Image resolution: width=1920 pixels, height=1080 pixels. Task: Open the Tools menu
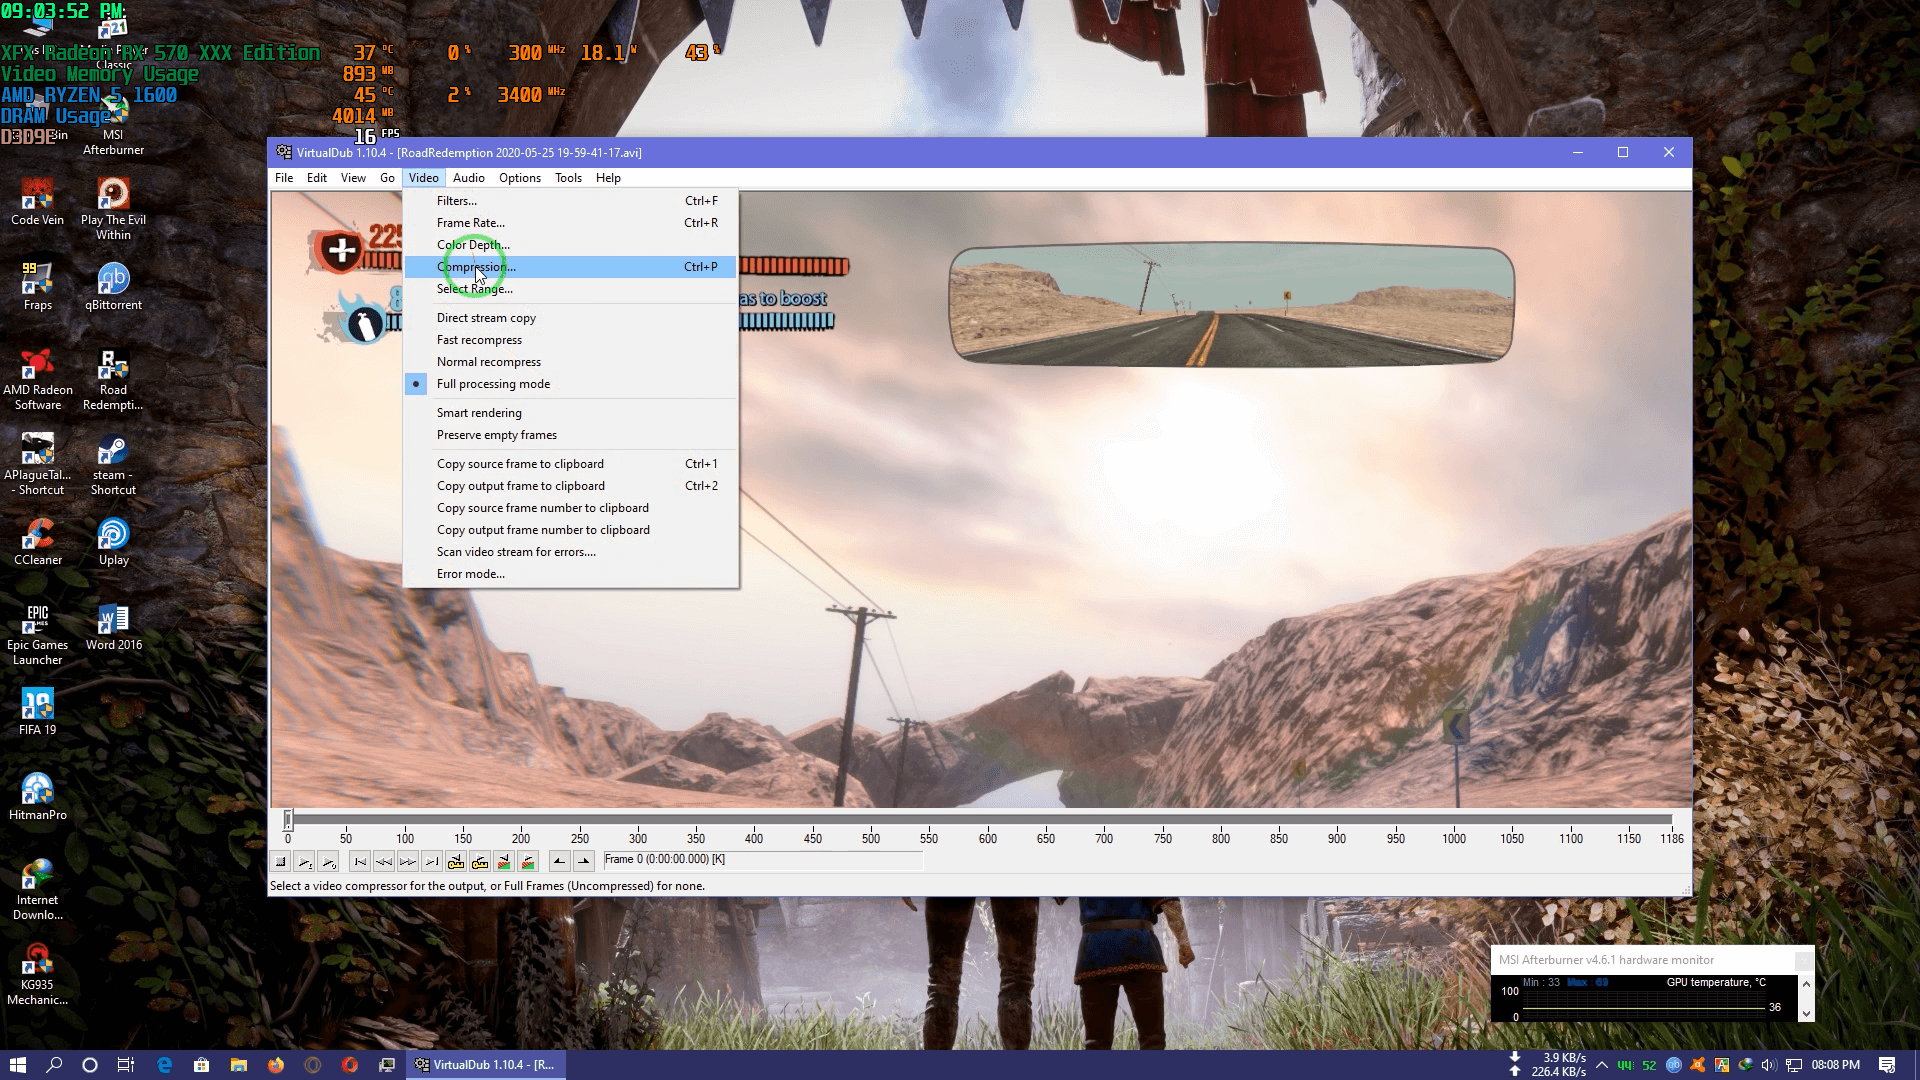click(568, 178)
